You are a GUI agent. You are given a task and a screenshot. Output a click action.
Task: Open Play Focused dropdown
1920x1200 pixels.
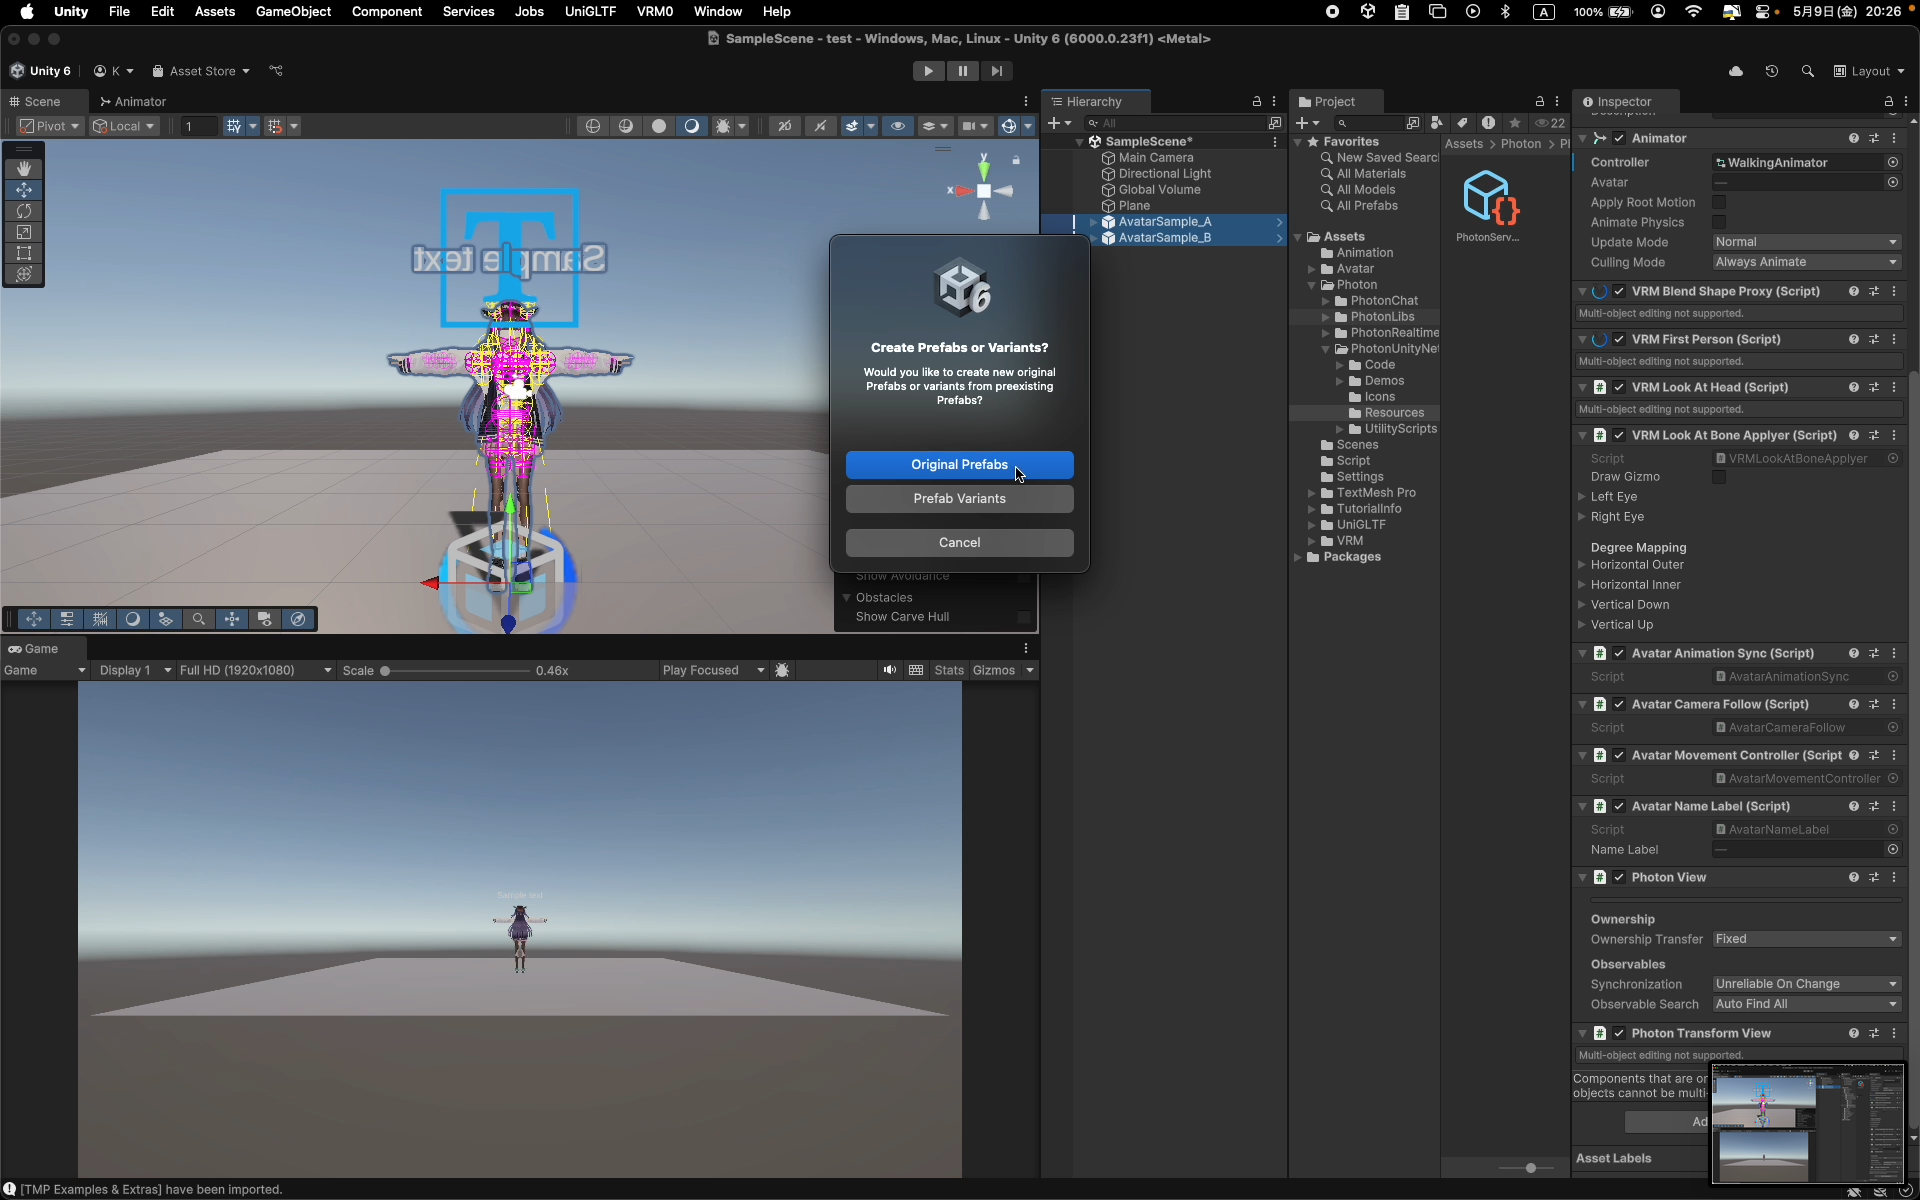713,670
